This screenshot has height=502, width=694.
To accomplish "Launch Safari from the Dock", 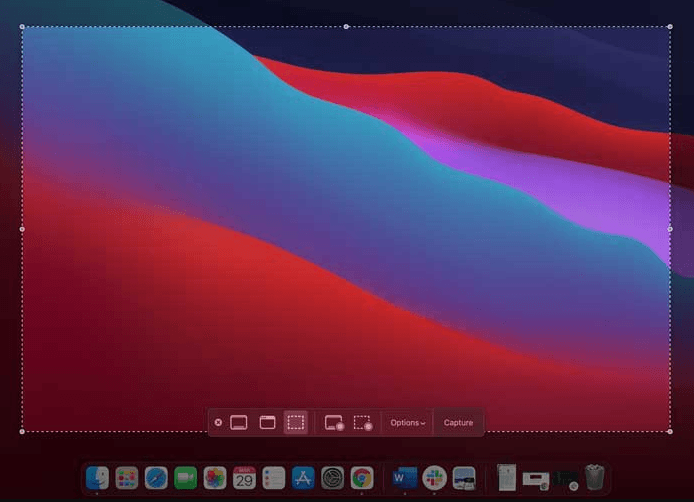I will click(x=156, y=478).
